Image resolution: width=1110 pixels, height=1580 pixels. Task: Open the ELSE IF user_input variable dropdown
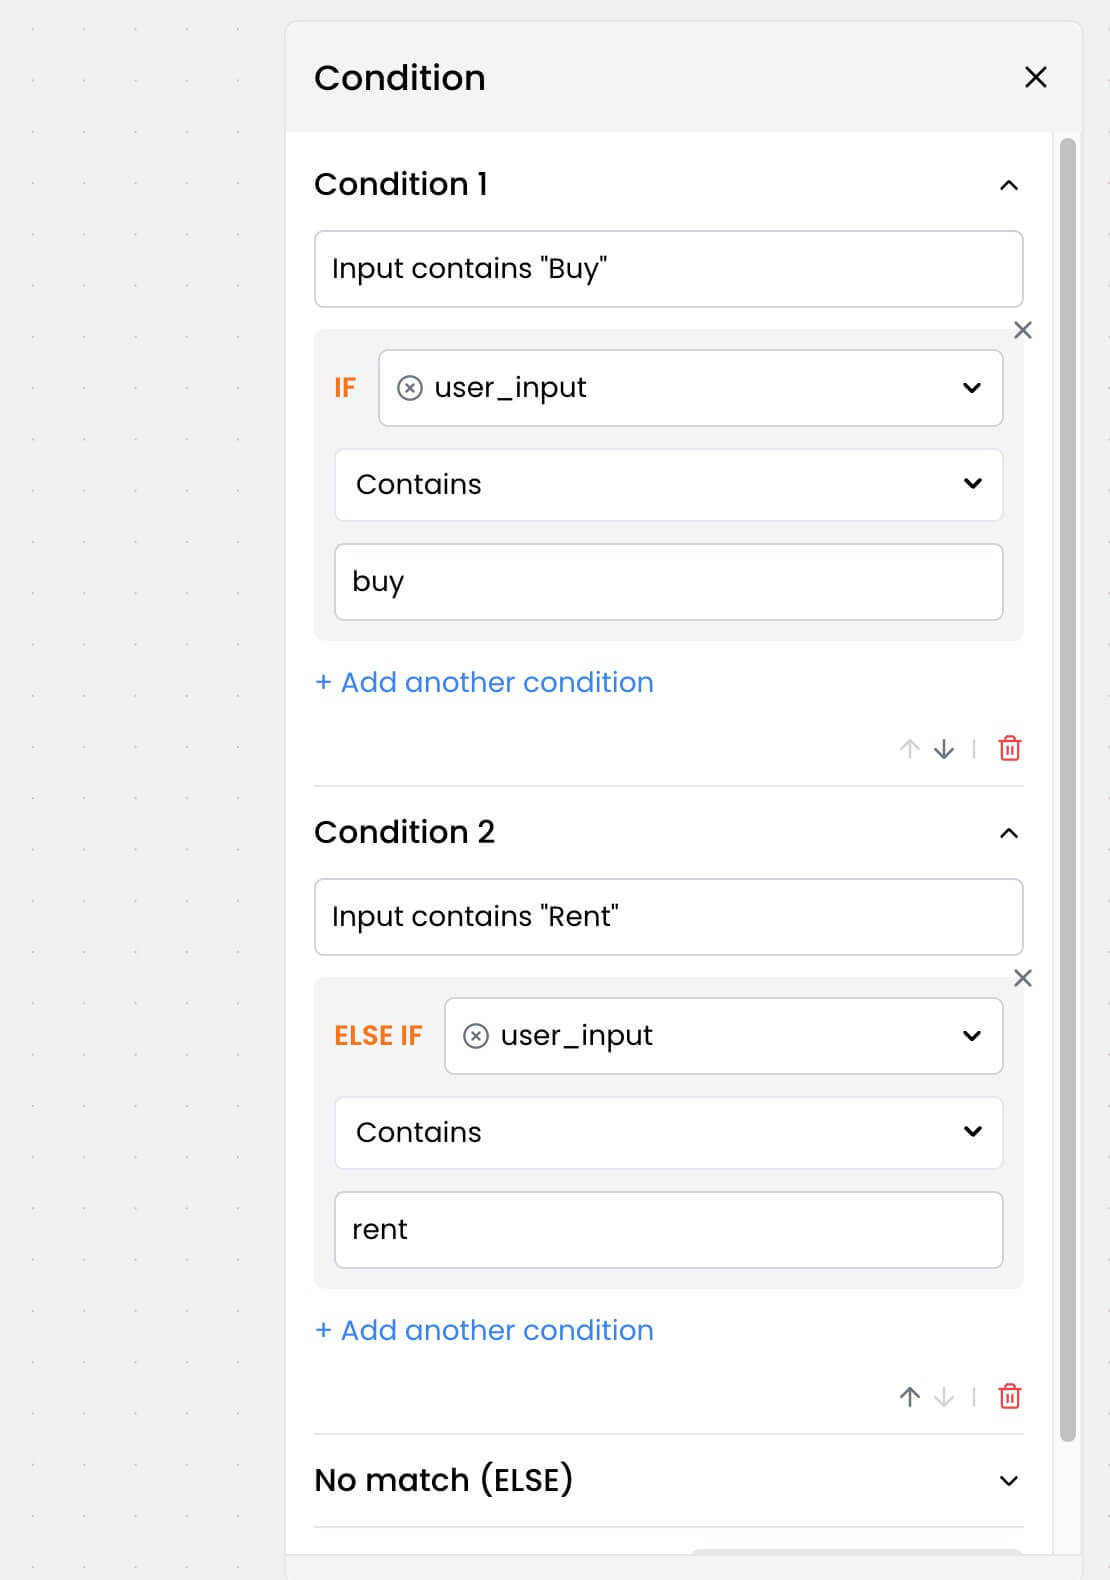[x=723, y=1036]
